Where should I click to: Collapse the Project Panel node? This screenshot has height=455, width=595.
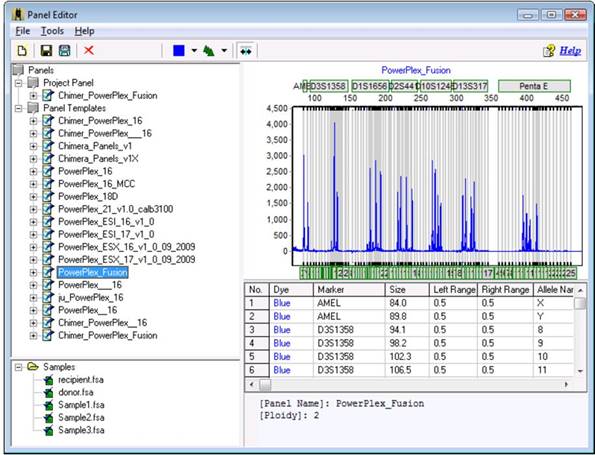(x=18, y=83)
